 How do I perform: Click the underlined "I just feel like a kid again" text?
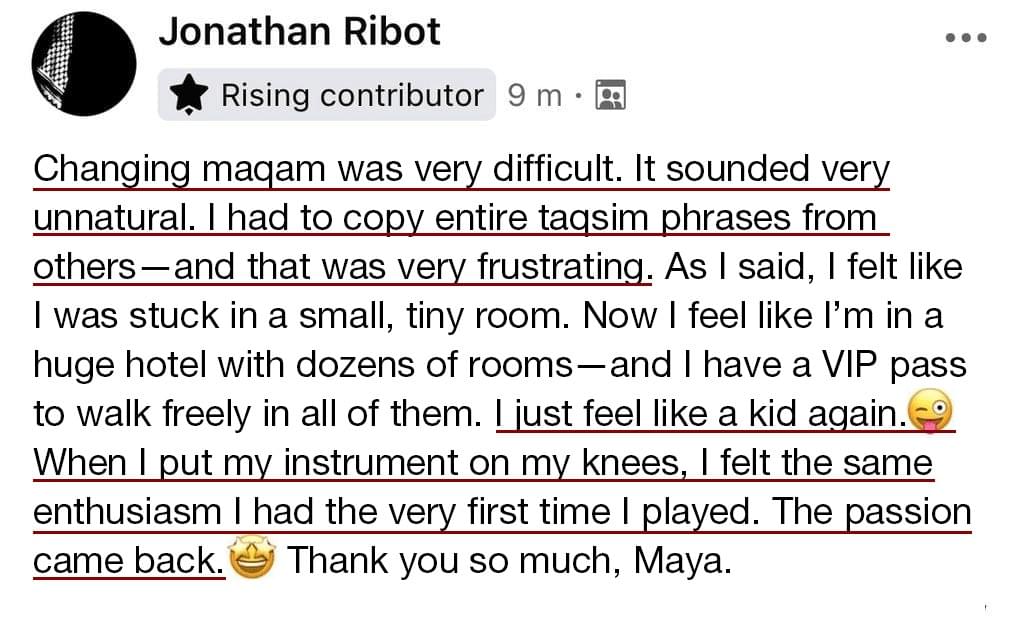[x=700, y=414]
